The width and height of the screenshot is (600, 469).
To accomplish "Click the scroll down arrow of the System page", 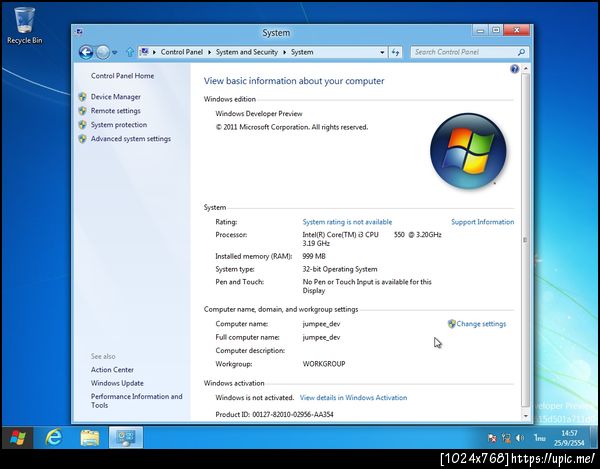I will 525,416.
